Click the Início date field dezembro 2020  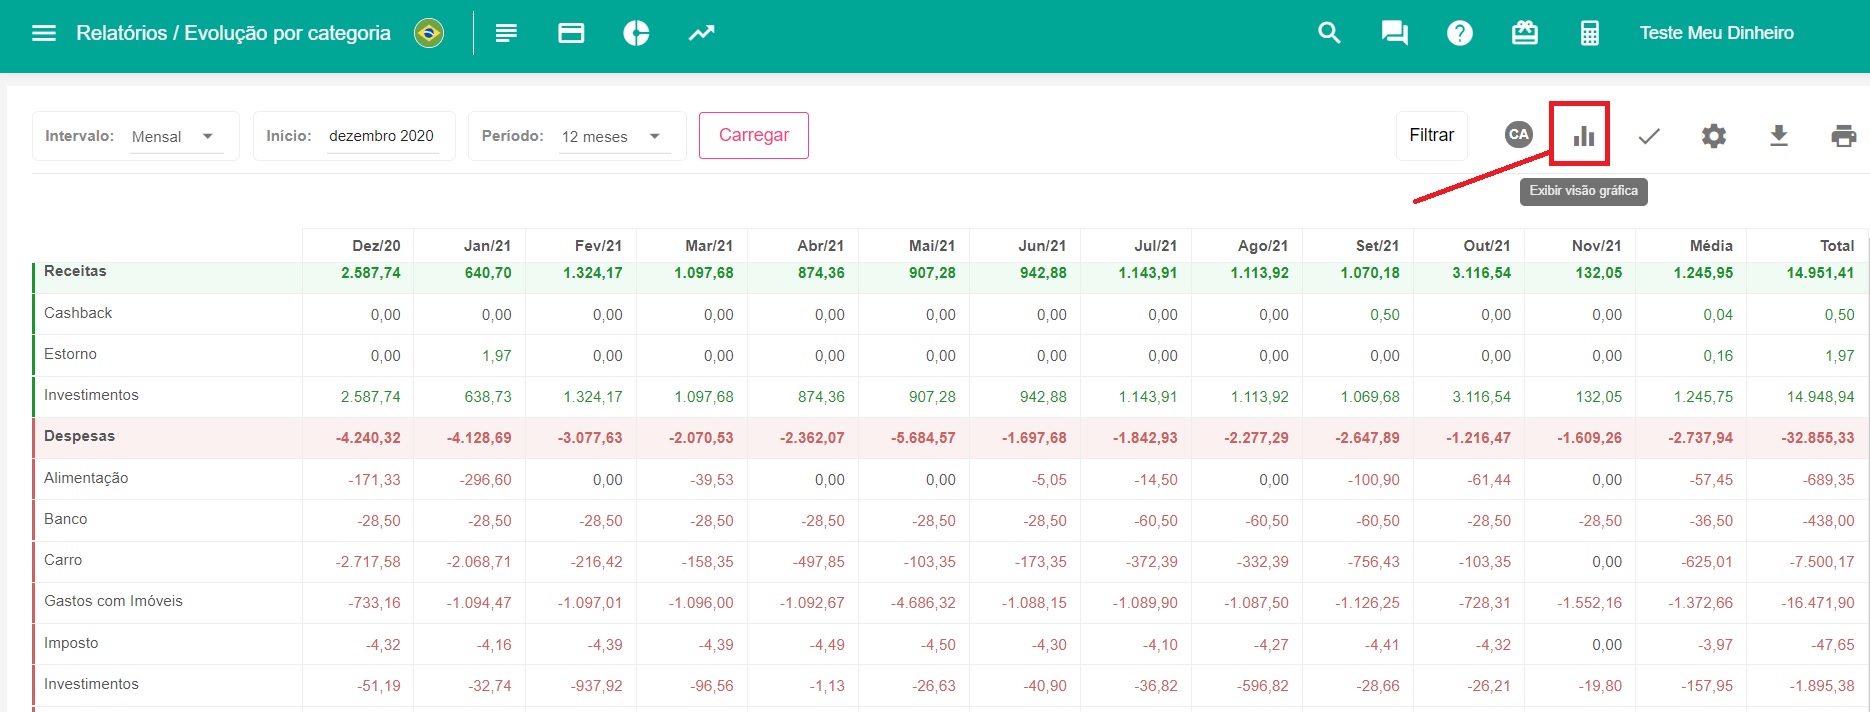point(382,136)
